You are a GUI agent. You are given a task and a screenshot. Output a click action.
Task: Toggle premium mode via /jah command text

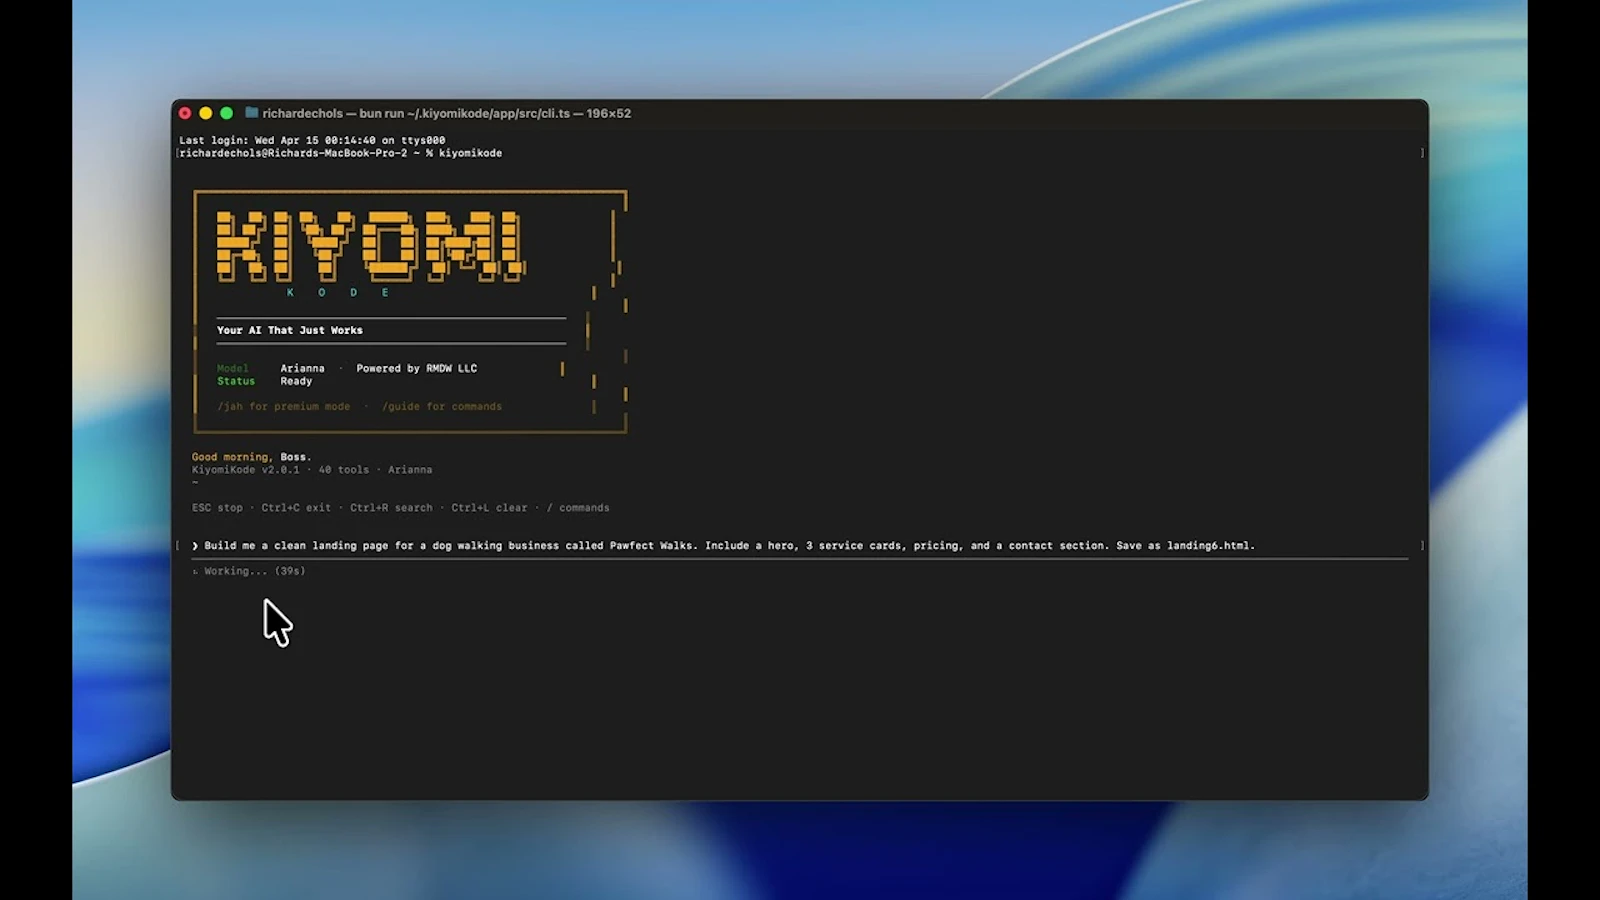click(284, 406)
